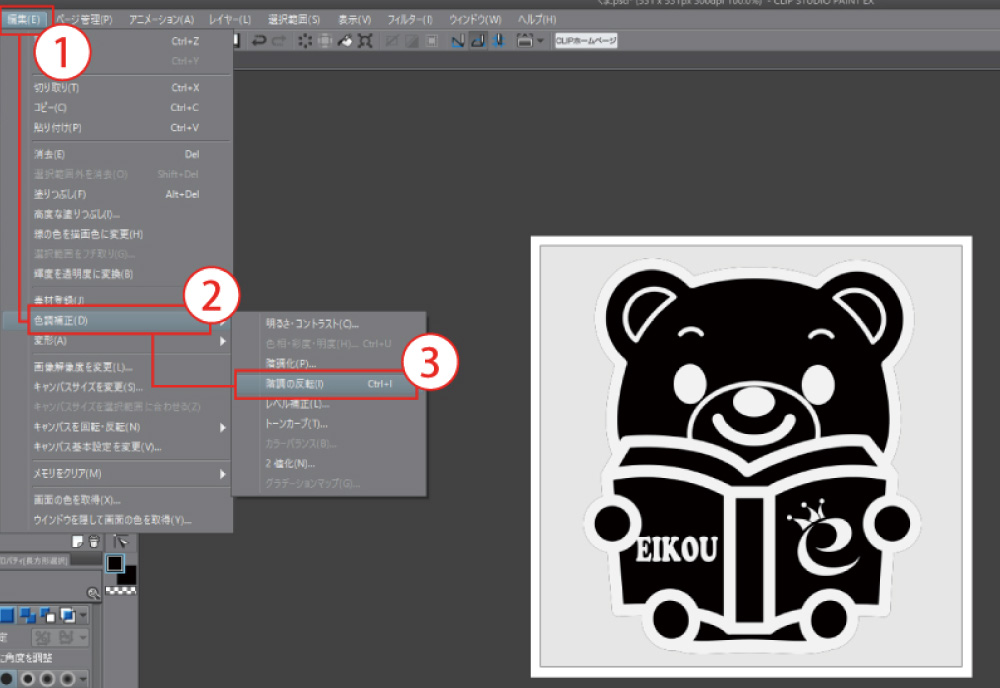Click the bear illustration on the canvas
Viewport: 1000px width, 688px height.
[x=751, y=457]
